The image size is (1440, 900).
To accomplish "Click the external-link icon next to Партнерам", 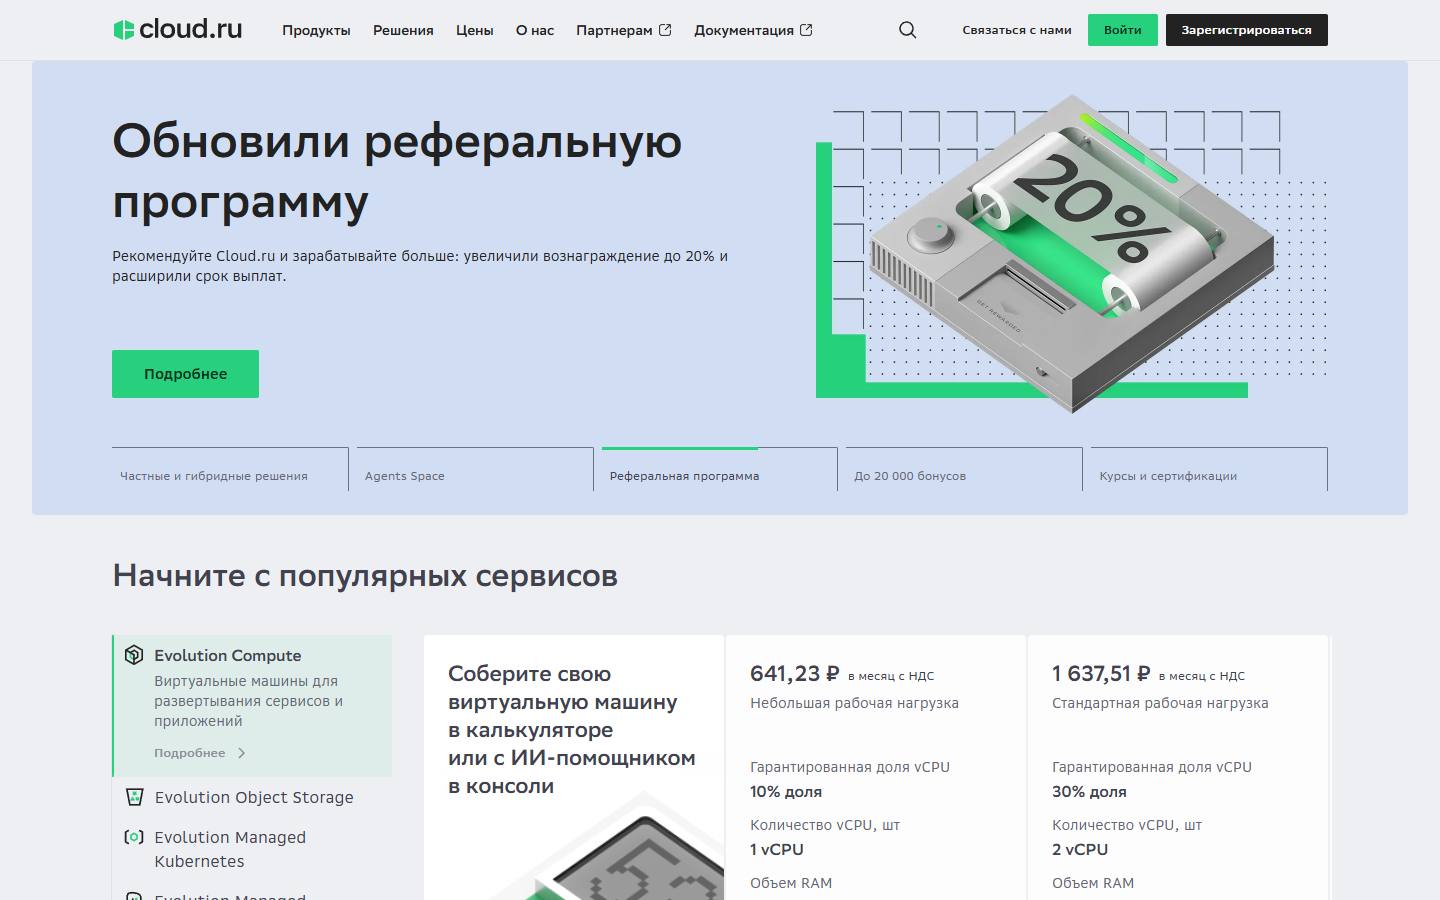I will tap(665, 30).
